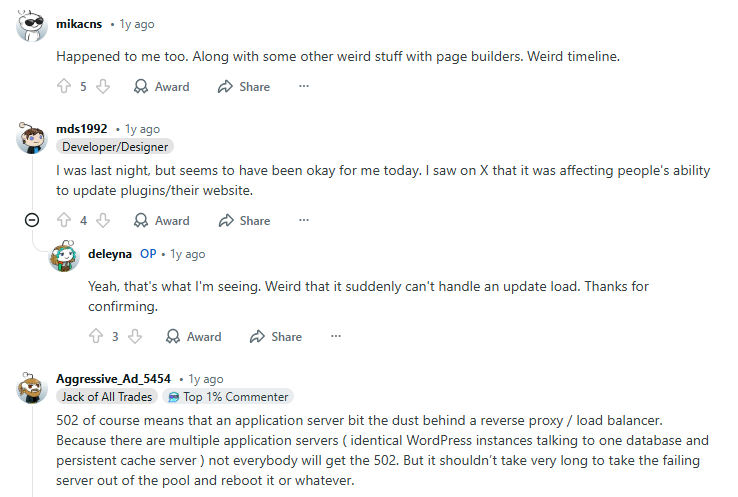Collapse the mds1992 comment thread
738x497 pixels.
click(32, 221)
